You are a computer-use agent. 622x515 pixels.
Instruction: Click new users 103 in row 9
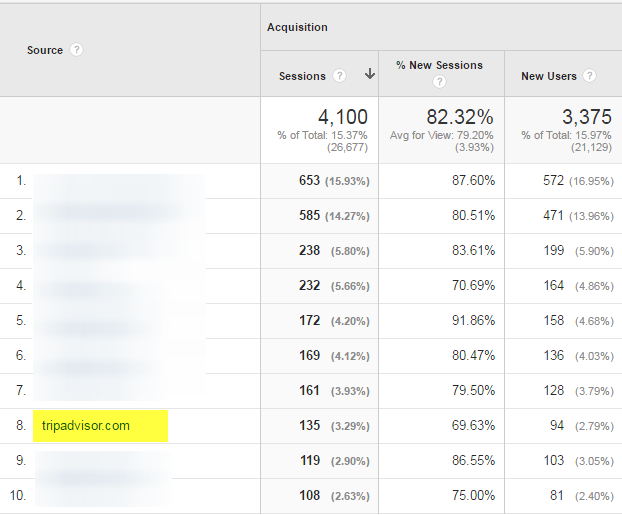point(553,460)
